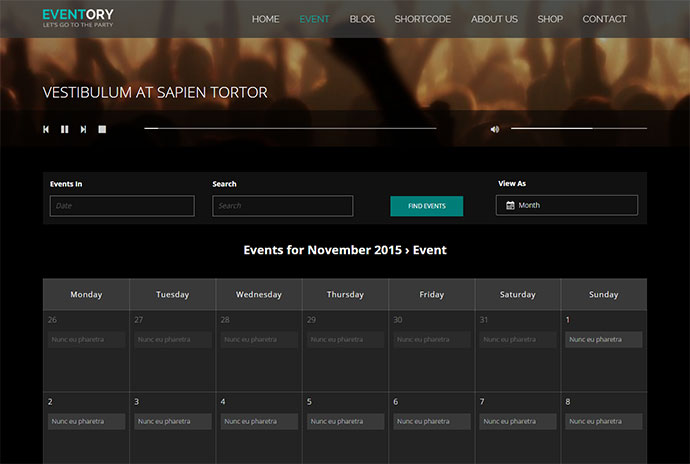Click the 'Events for November 2015 › Event' heading
The height and width of the screenshot is (464, 690).
[345, 250]
